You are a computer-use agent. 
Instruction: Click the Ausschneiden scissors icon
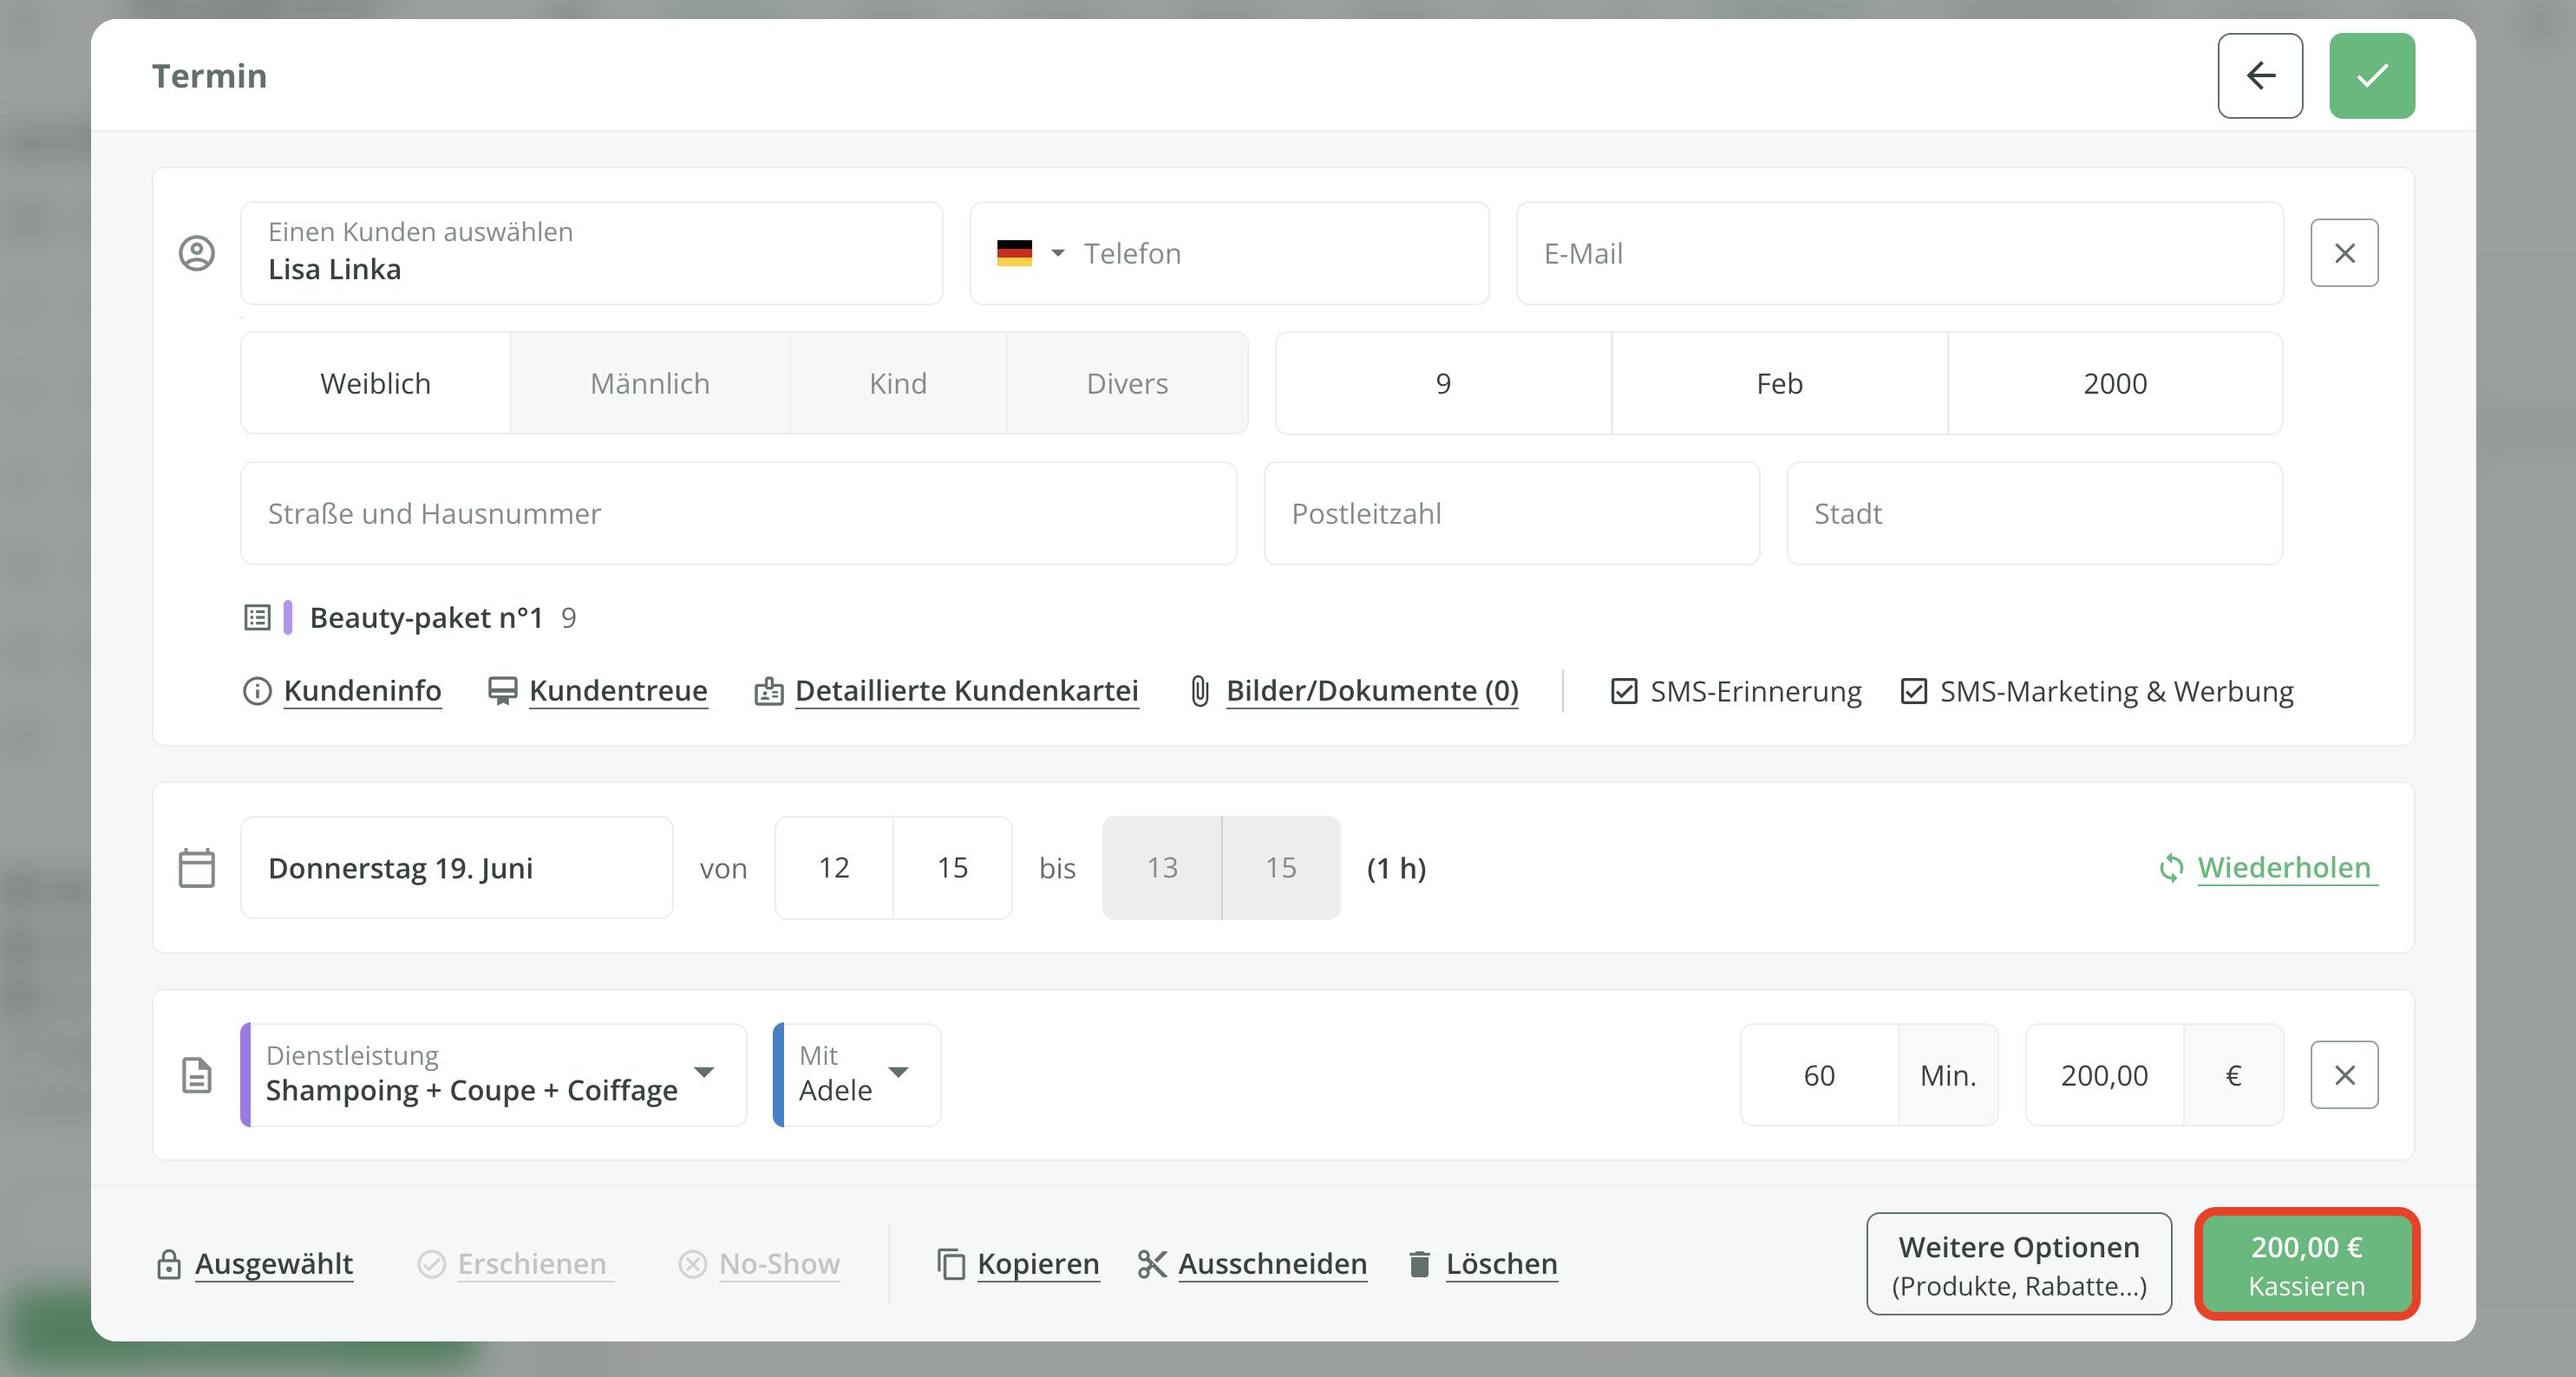(1152, 1264)
